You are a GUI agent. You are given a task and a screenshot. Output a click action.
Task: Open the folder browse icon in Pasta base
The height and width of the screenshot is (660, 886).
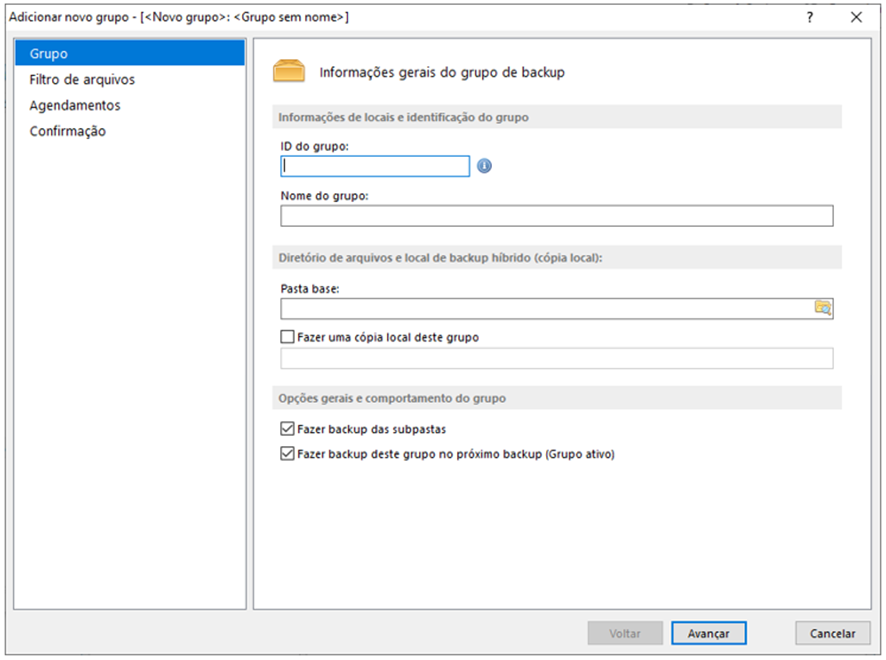pos(823,308)
